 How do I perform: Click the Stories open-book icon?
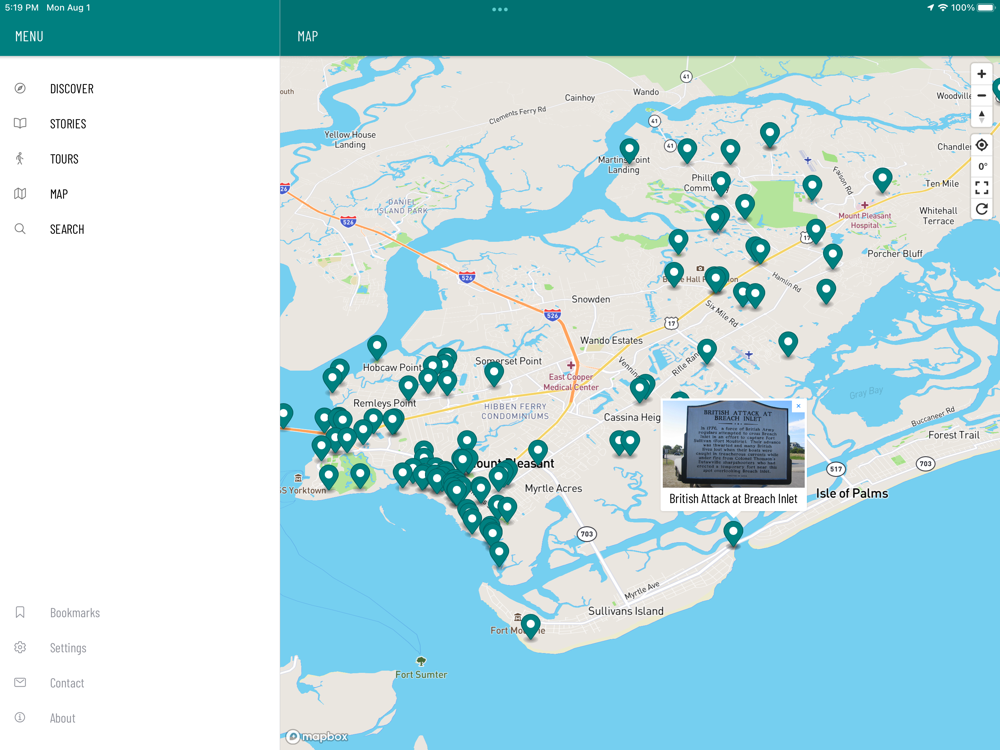tap(20, 123)
